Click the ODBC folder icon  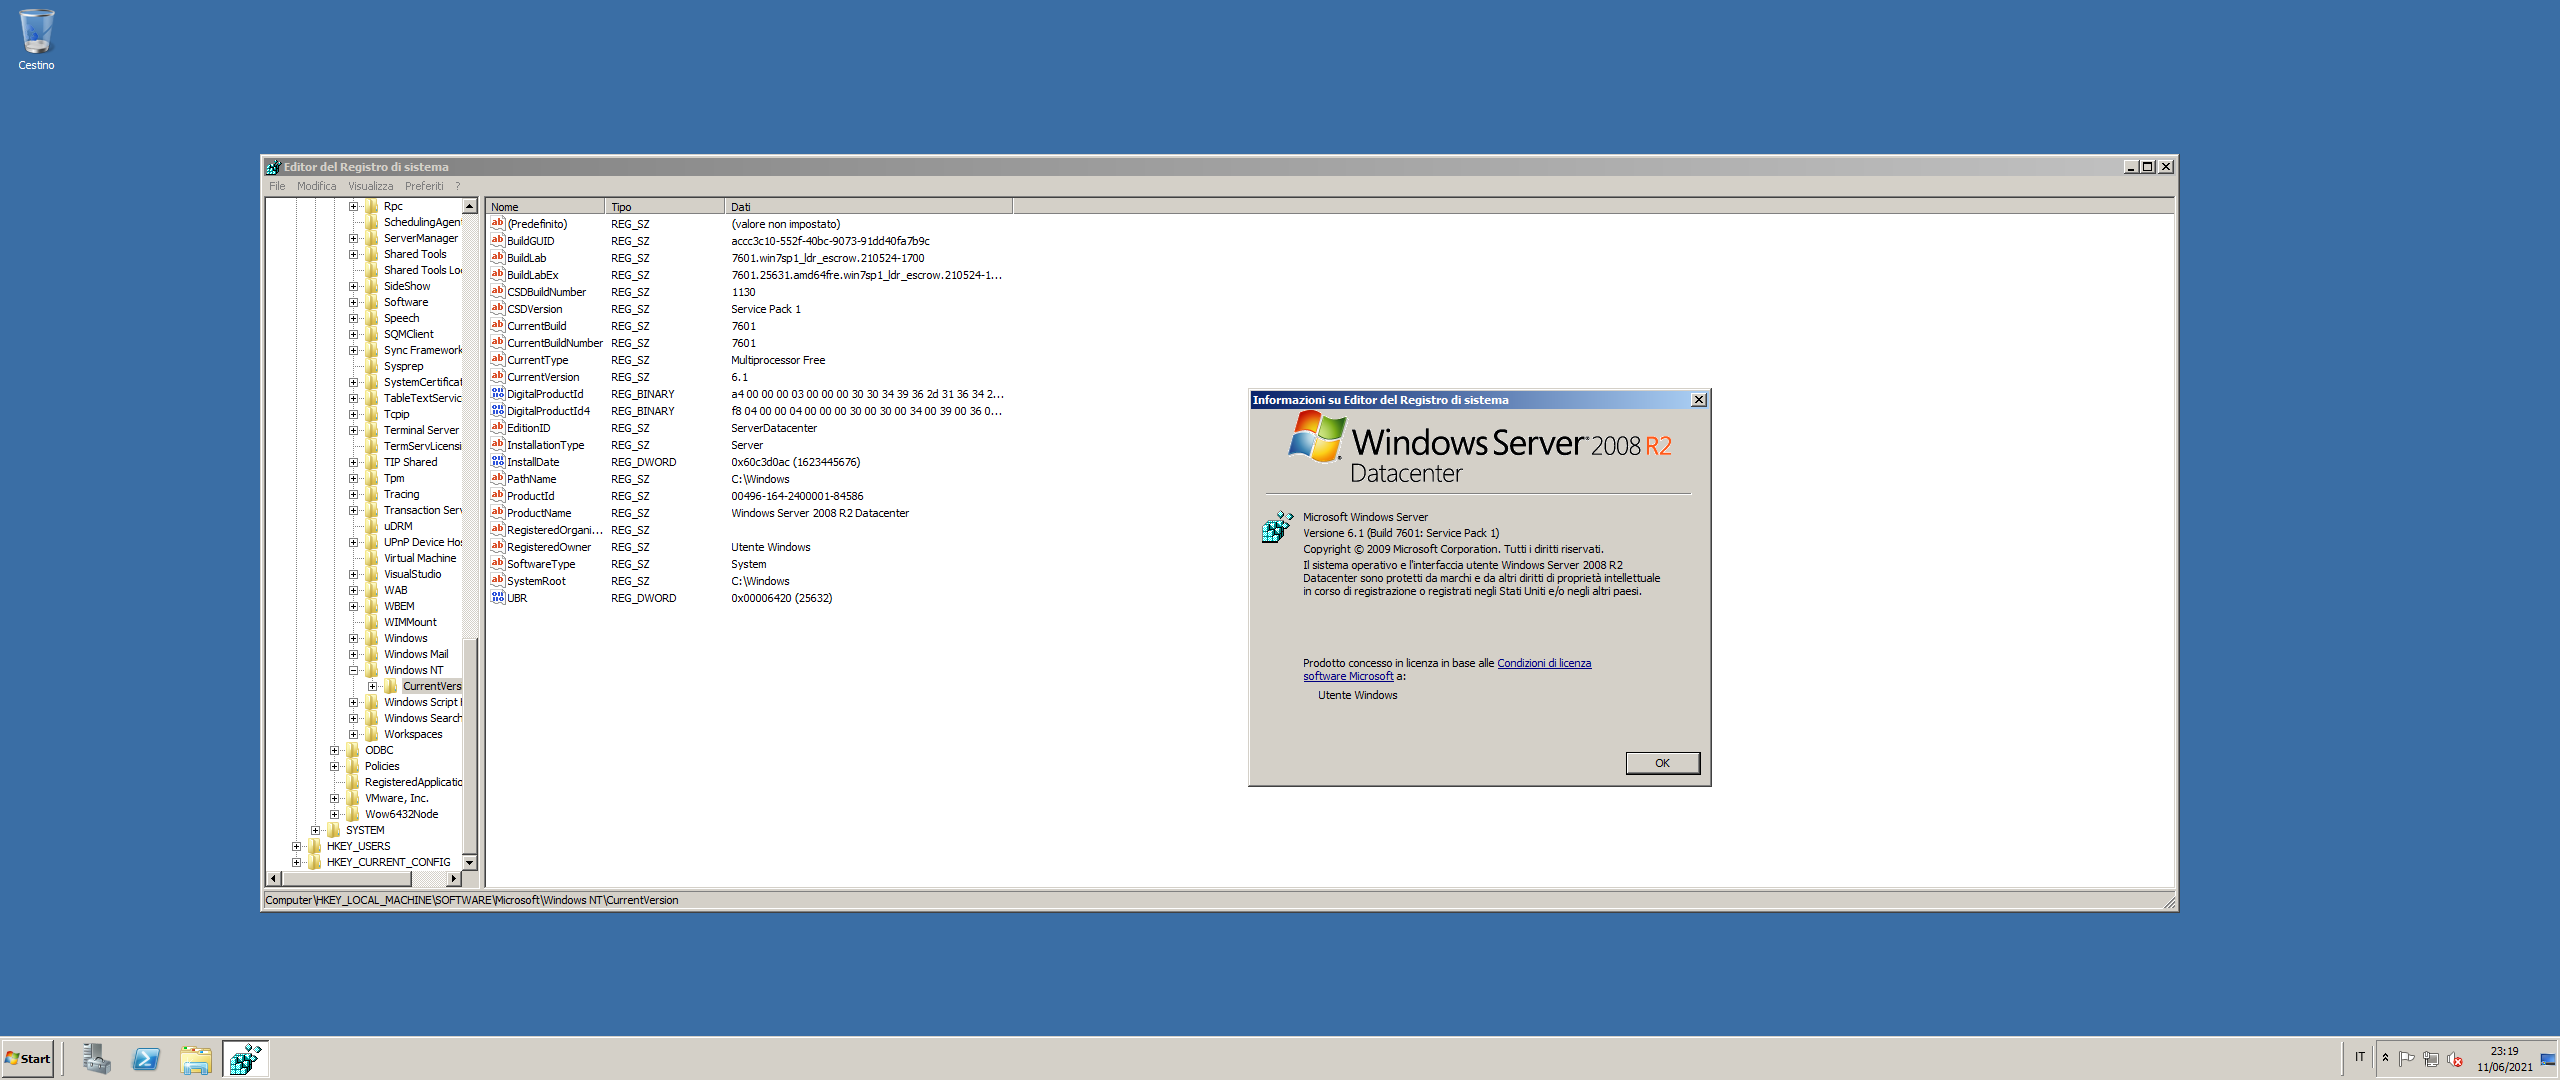[353, 750]
